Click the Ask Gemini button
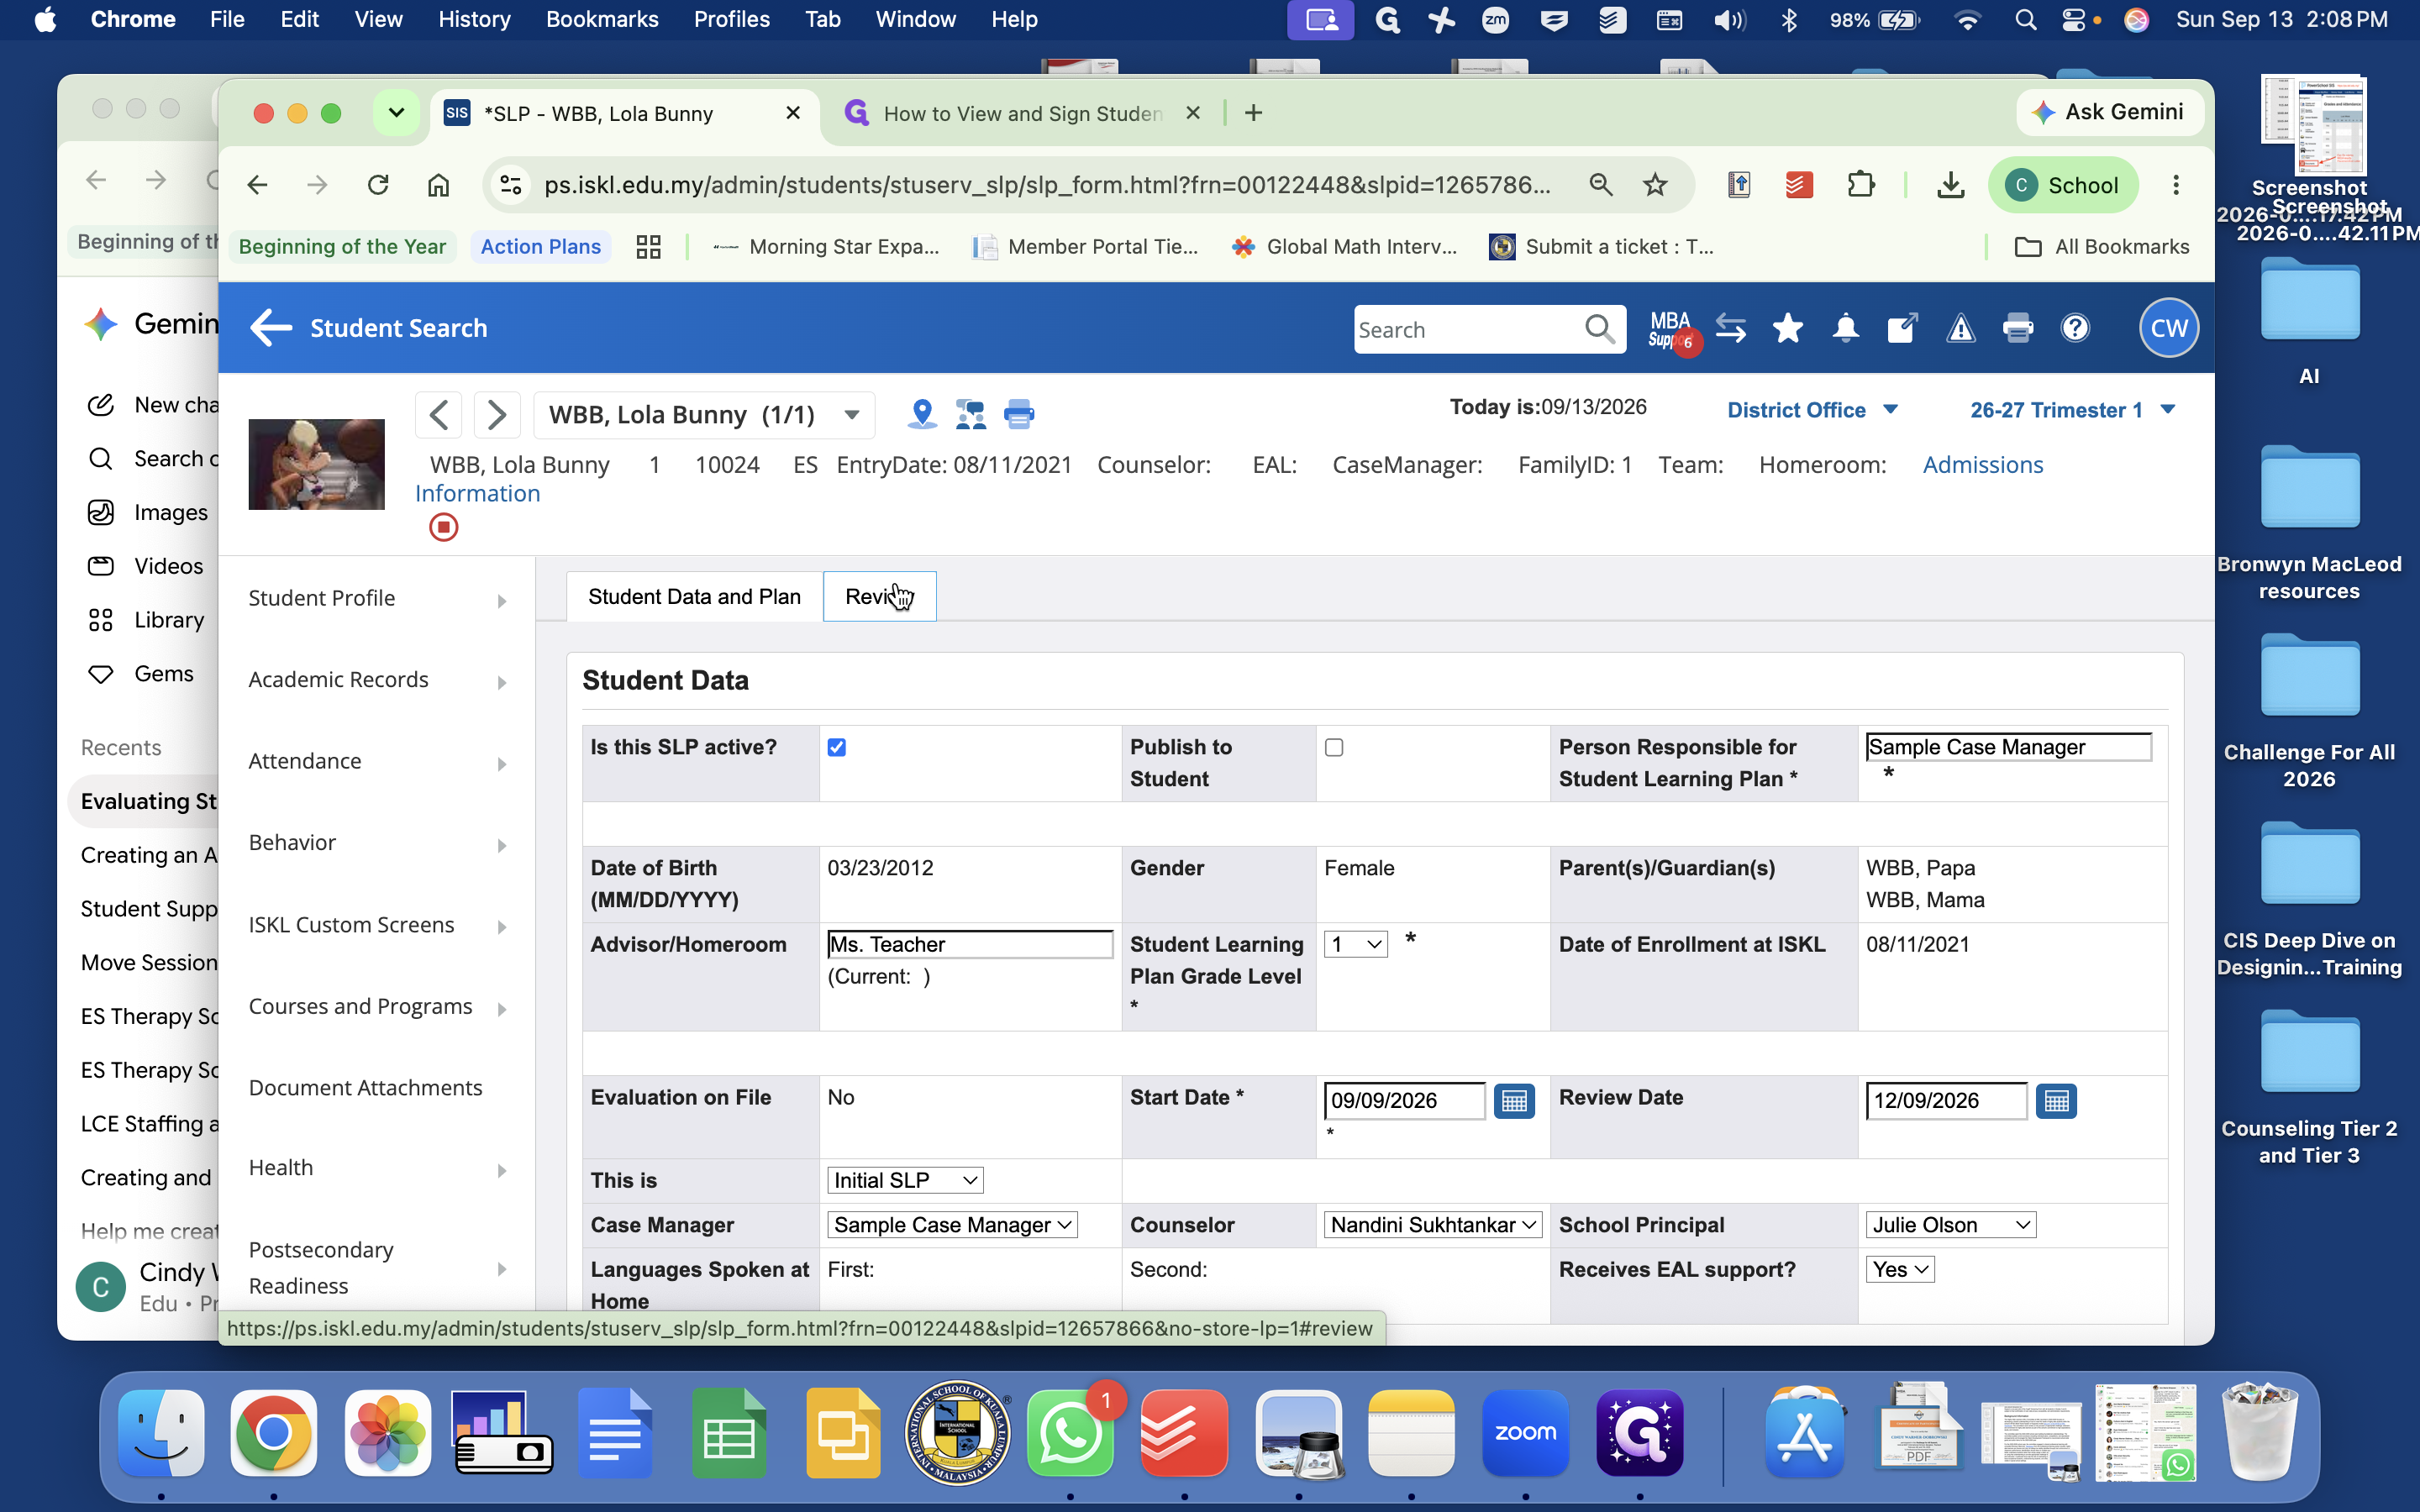Image resolution: width=2420 pixels, height=1512 pixels. (x=2110, y=112)
